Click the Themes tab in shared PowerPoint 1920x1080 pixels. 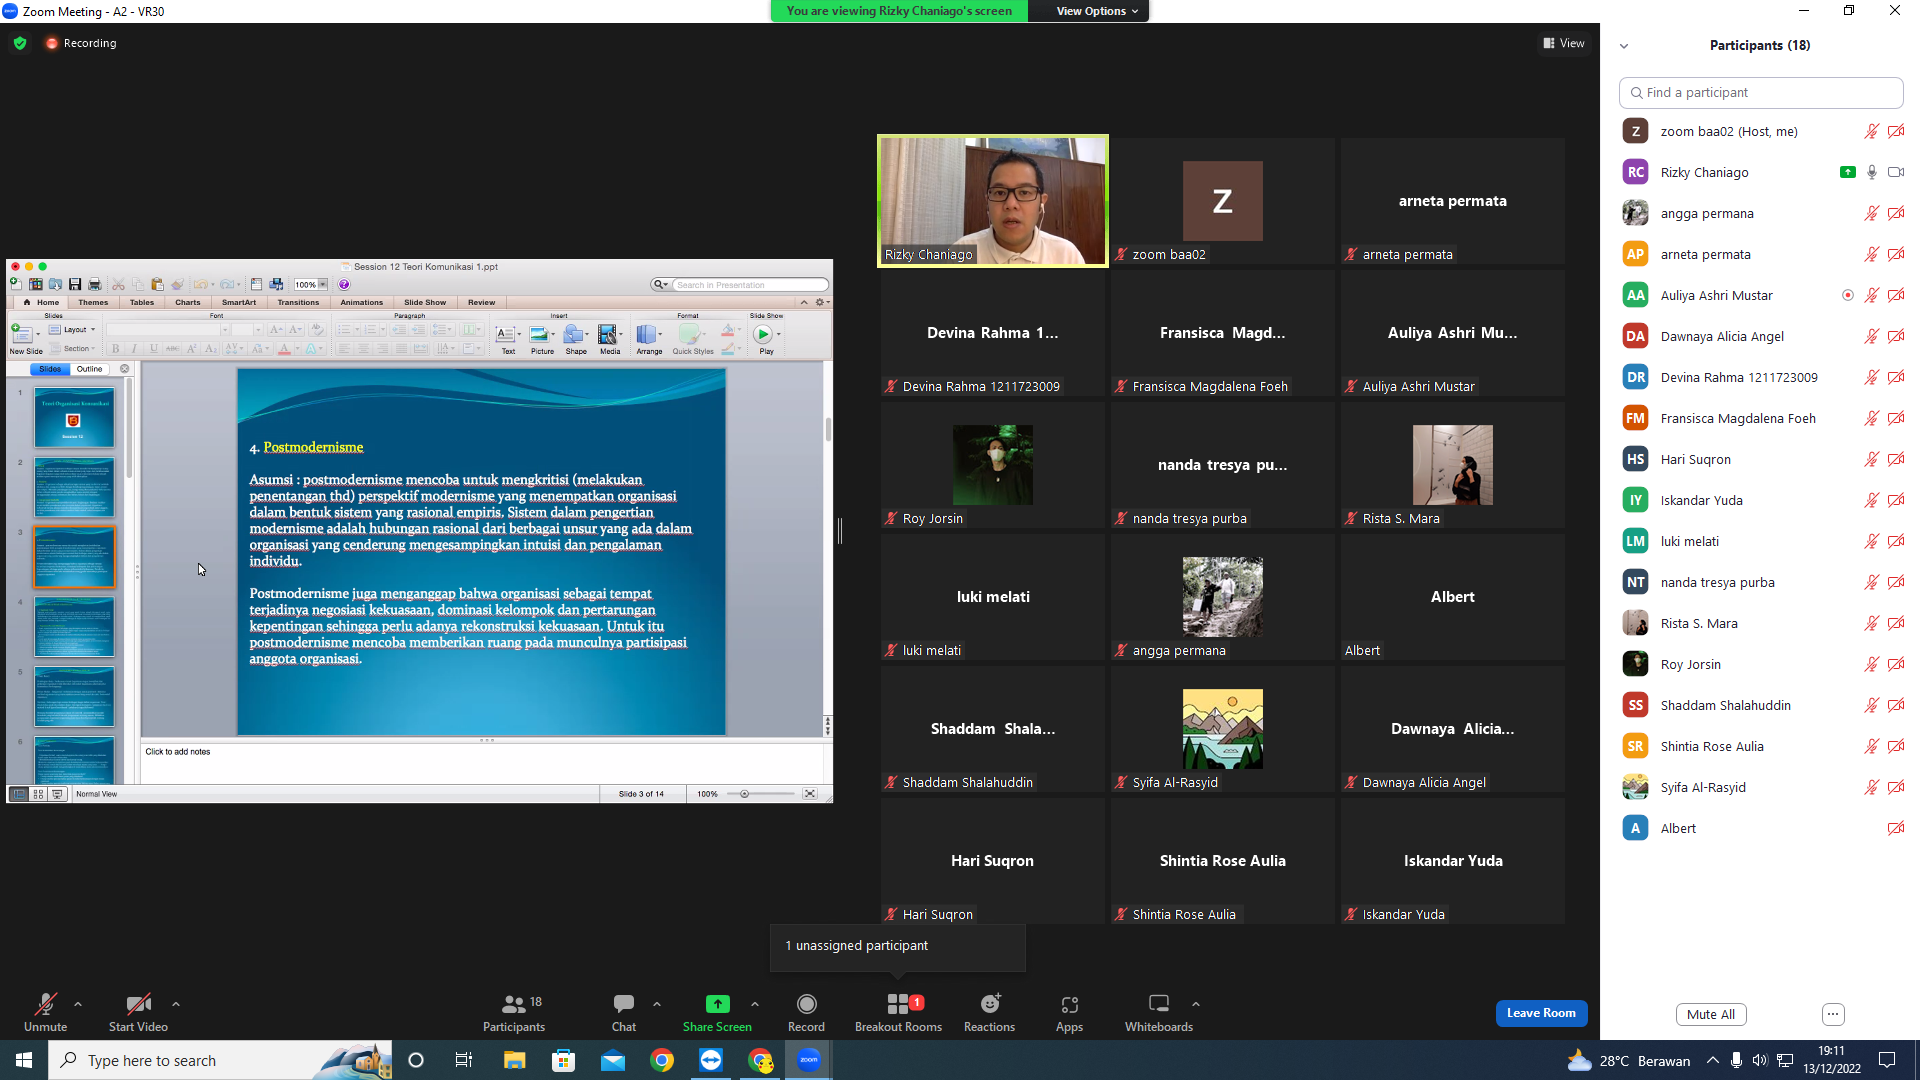93,302
